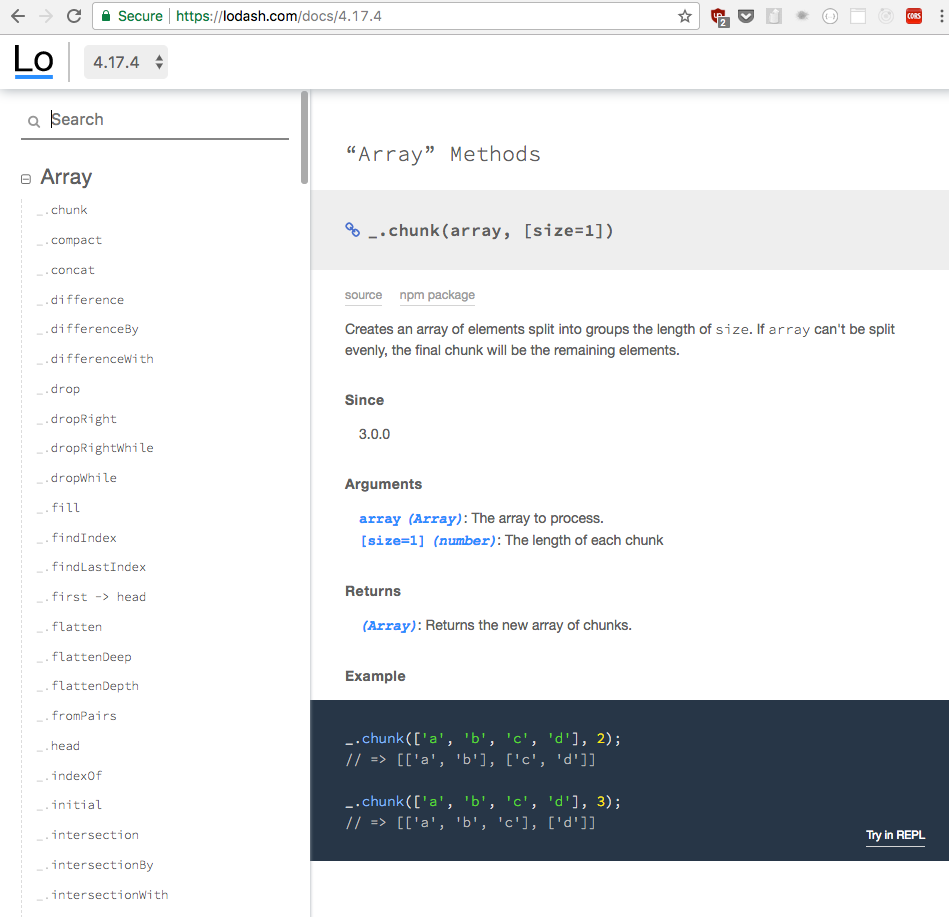Click the Lo lodash logo
Viewport: 949px width, 917px height.
click(34, 61)
